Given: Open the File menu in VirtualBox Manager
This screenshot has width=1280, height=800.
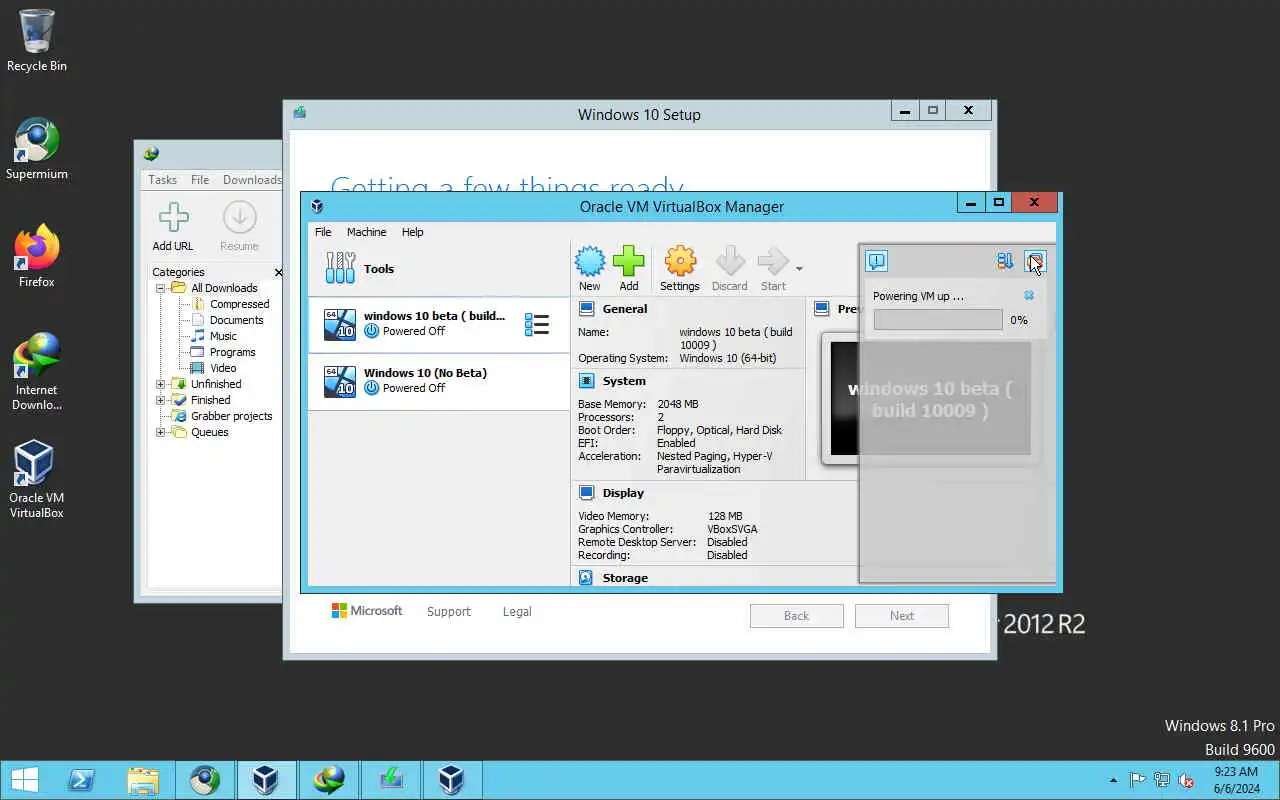Looking at the screenshot, I should pos(323,232).
